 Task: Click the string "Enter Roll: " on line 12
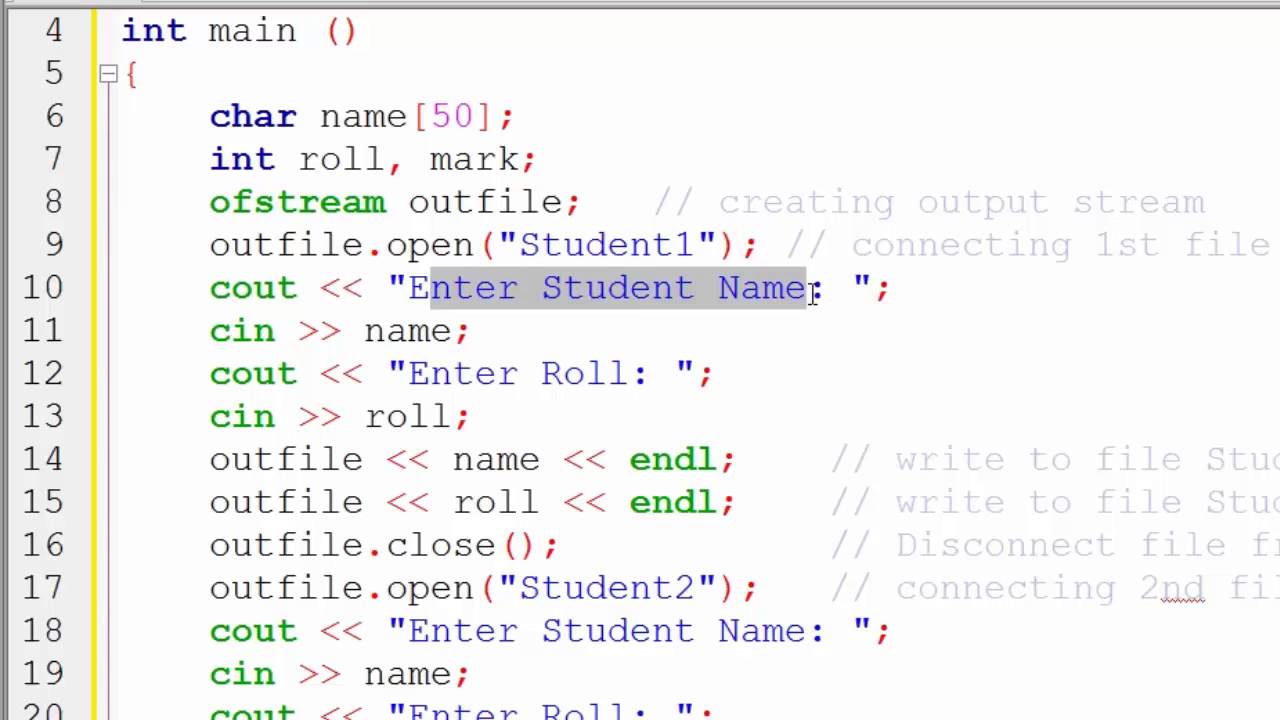[x=541, y=374]
